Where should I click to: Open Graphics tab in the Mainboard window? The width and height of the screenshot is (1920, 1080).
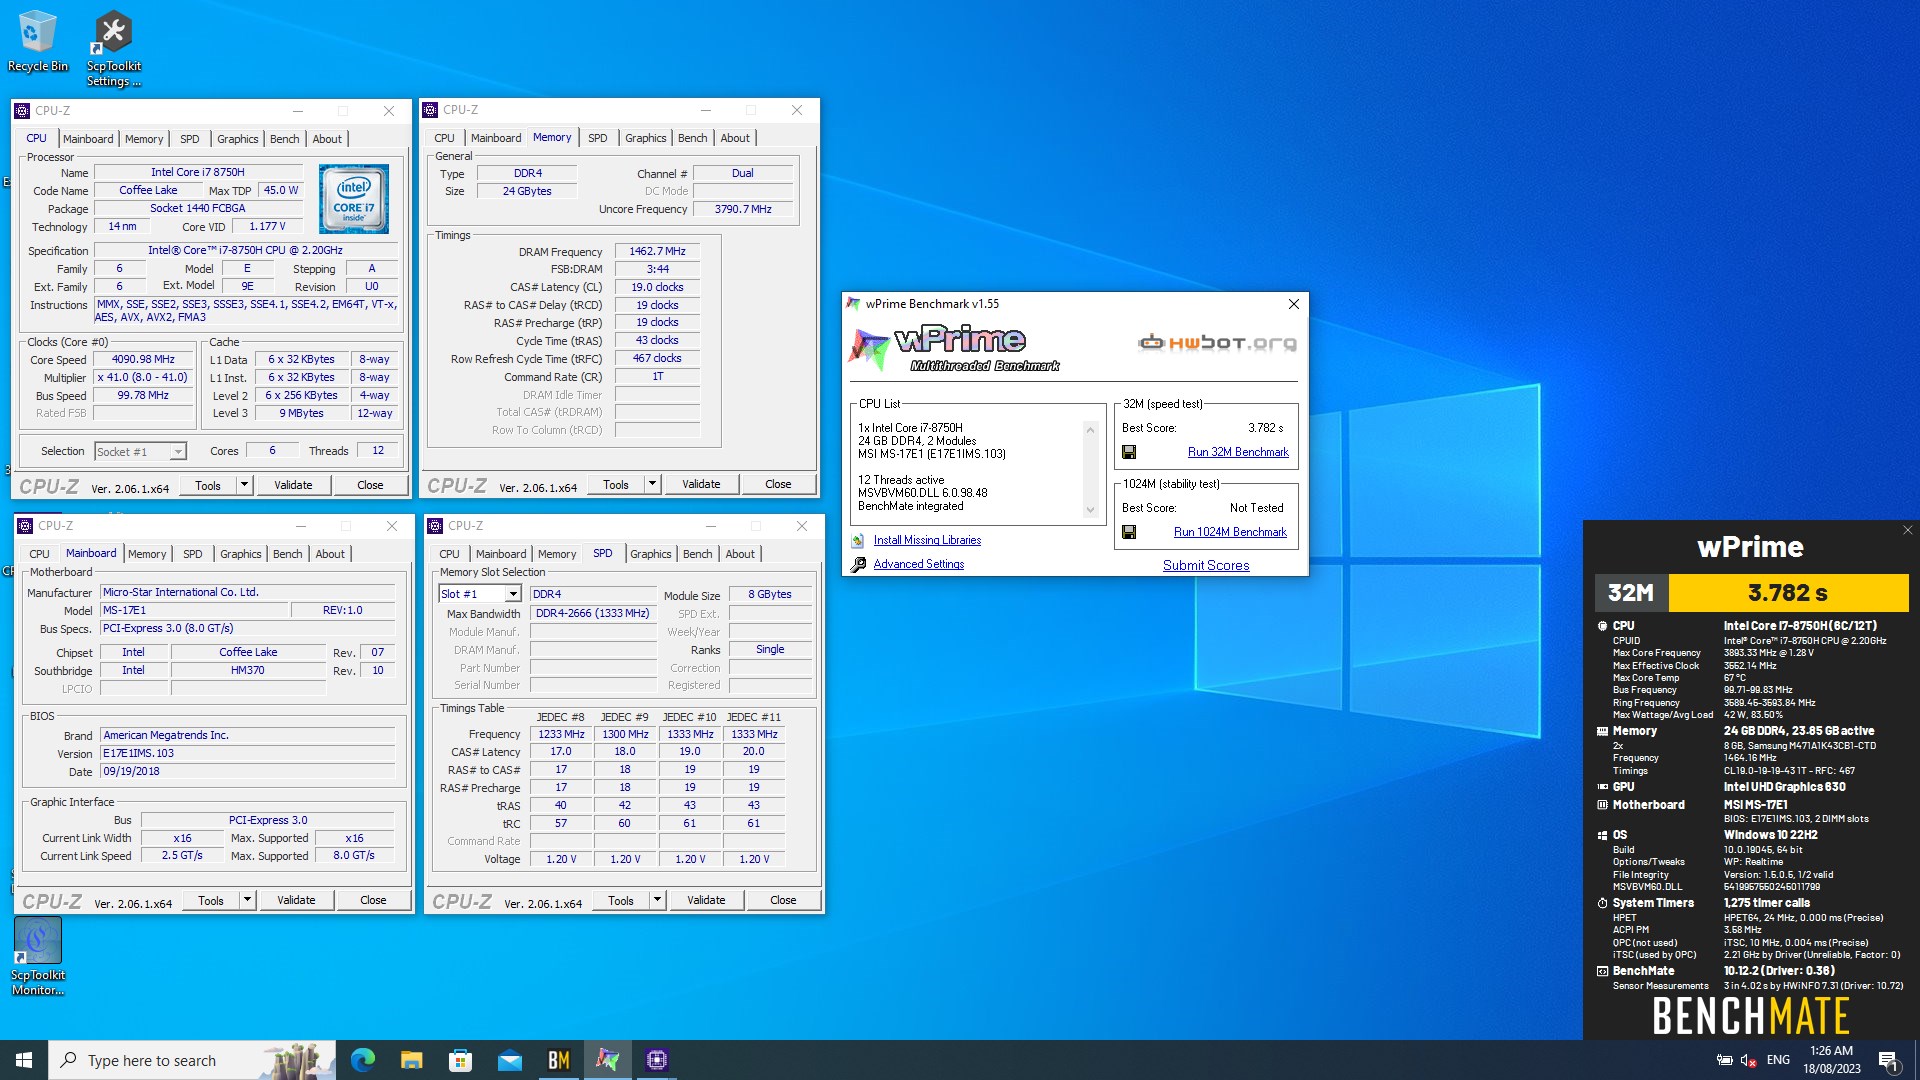tap(240, 554)
